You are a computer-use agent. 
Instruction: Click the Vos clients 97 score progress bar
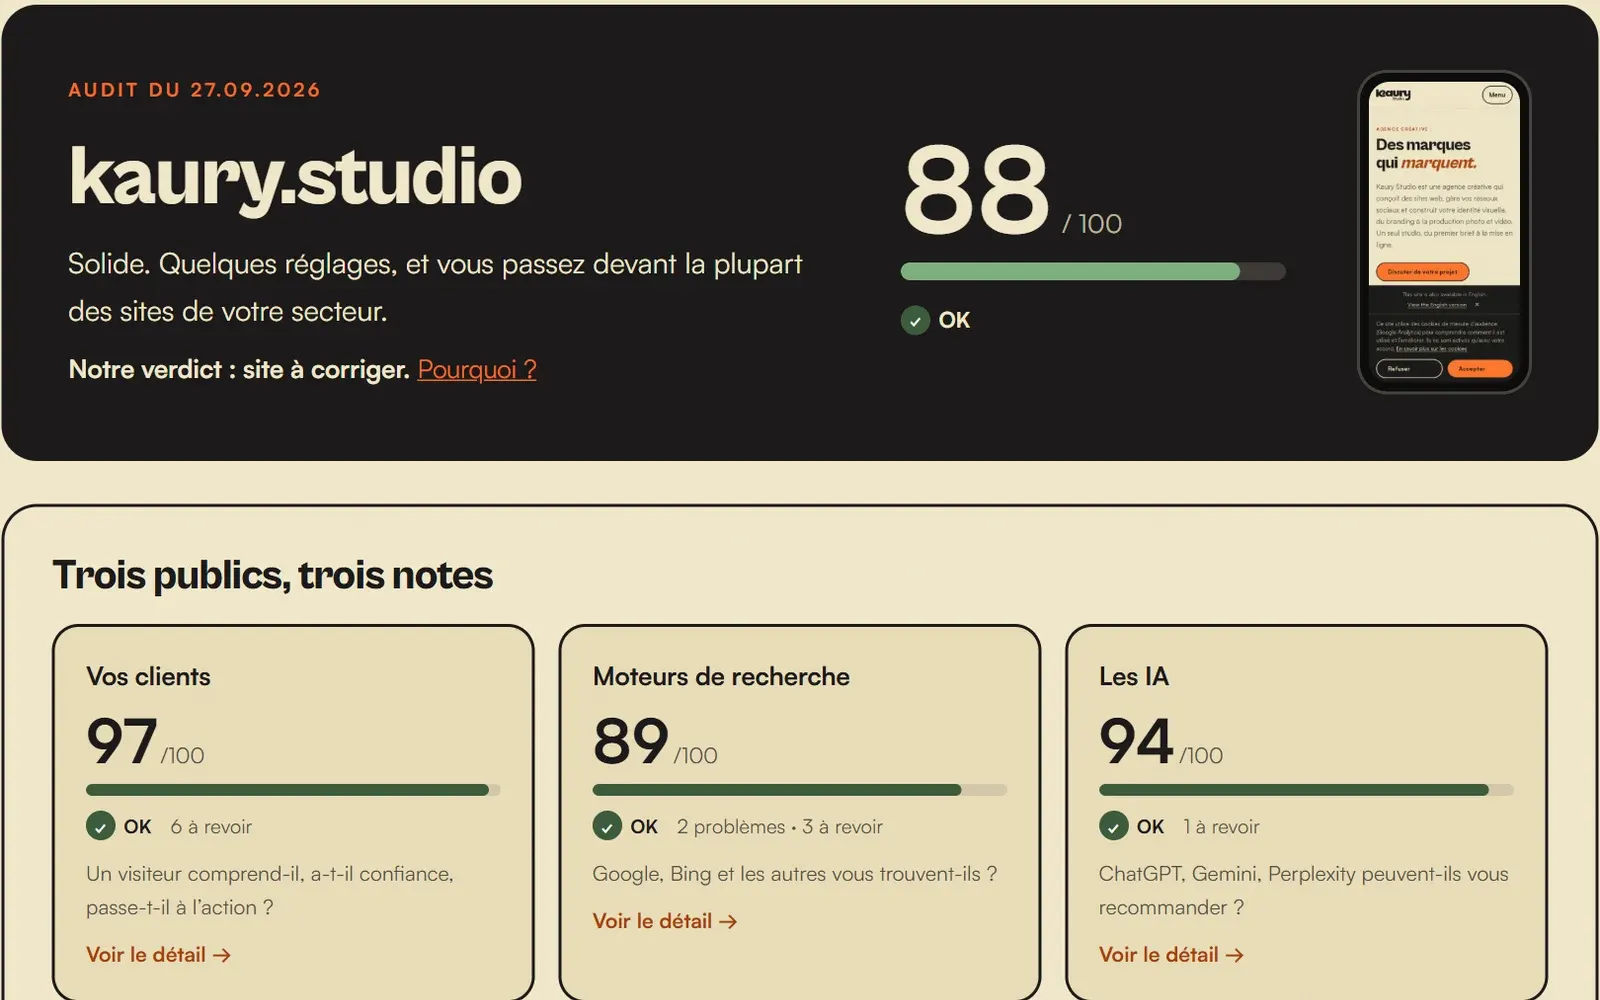point(293,790)
